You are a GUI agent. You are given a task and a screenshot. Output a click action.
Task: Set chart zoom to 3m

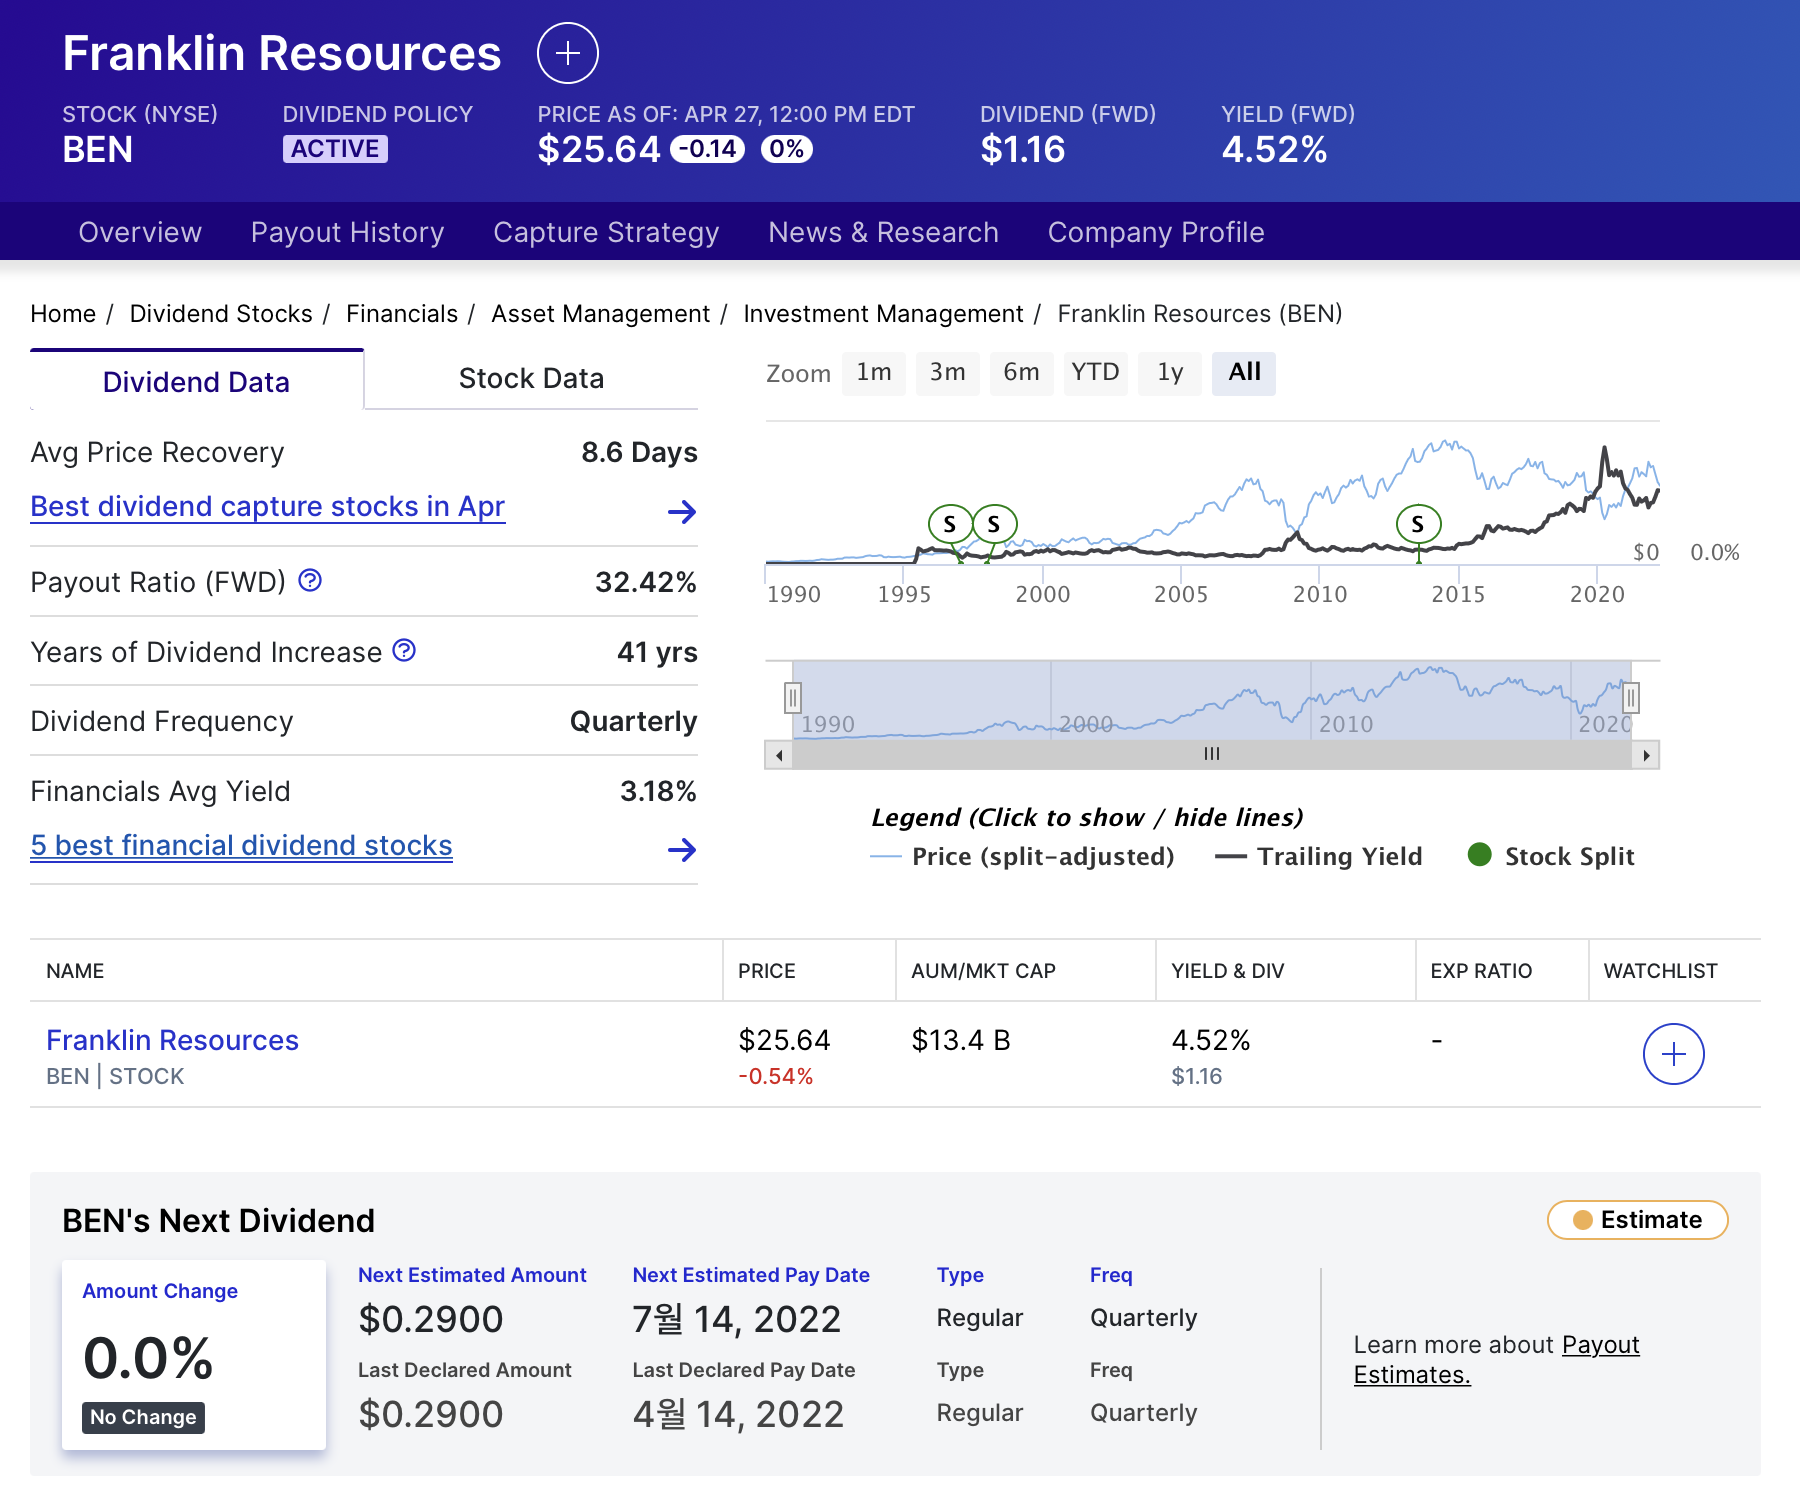pos(948,373)
